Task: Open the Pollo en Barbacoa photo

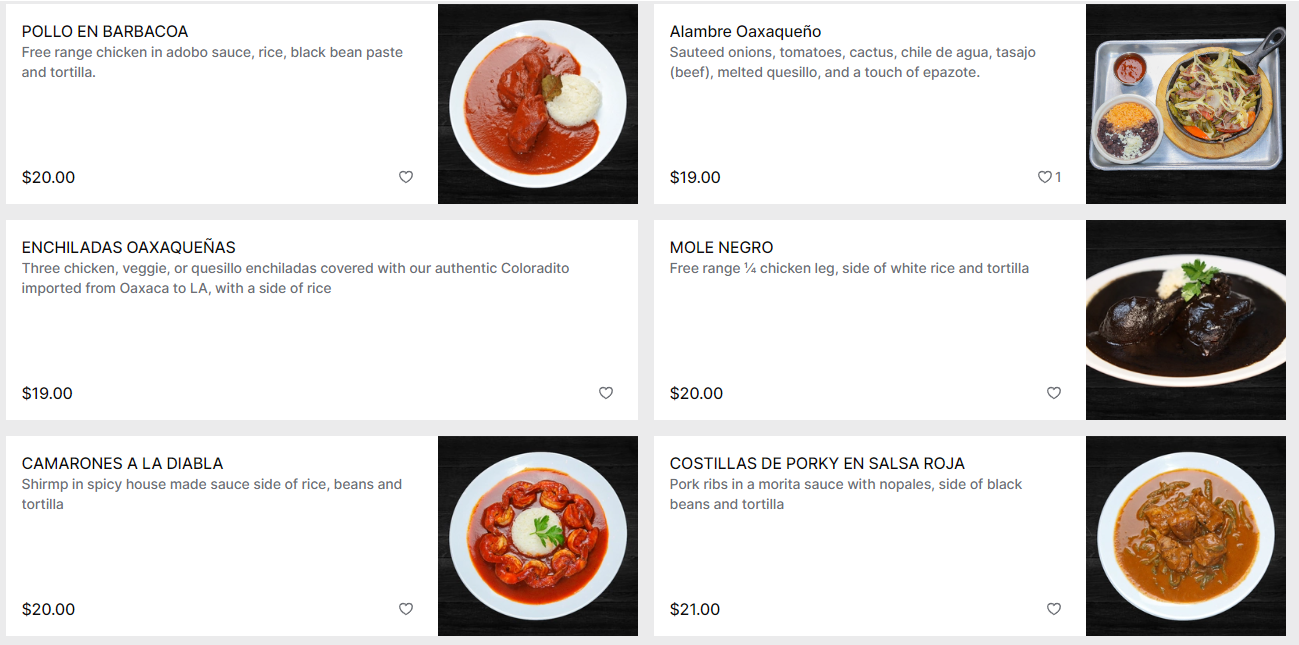Action: (x=538, y=104)
